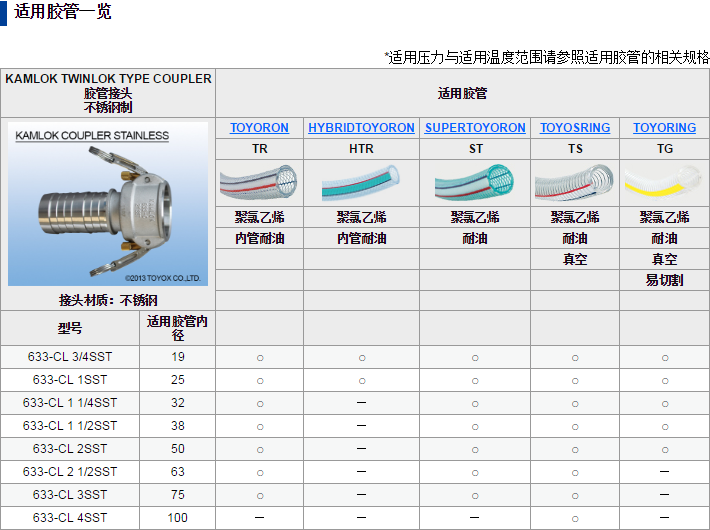Click the circle for 633-CL 1SST under HTR
Viewport: 710px width, 530px height.
[x=362, y=381]
